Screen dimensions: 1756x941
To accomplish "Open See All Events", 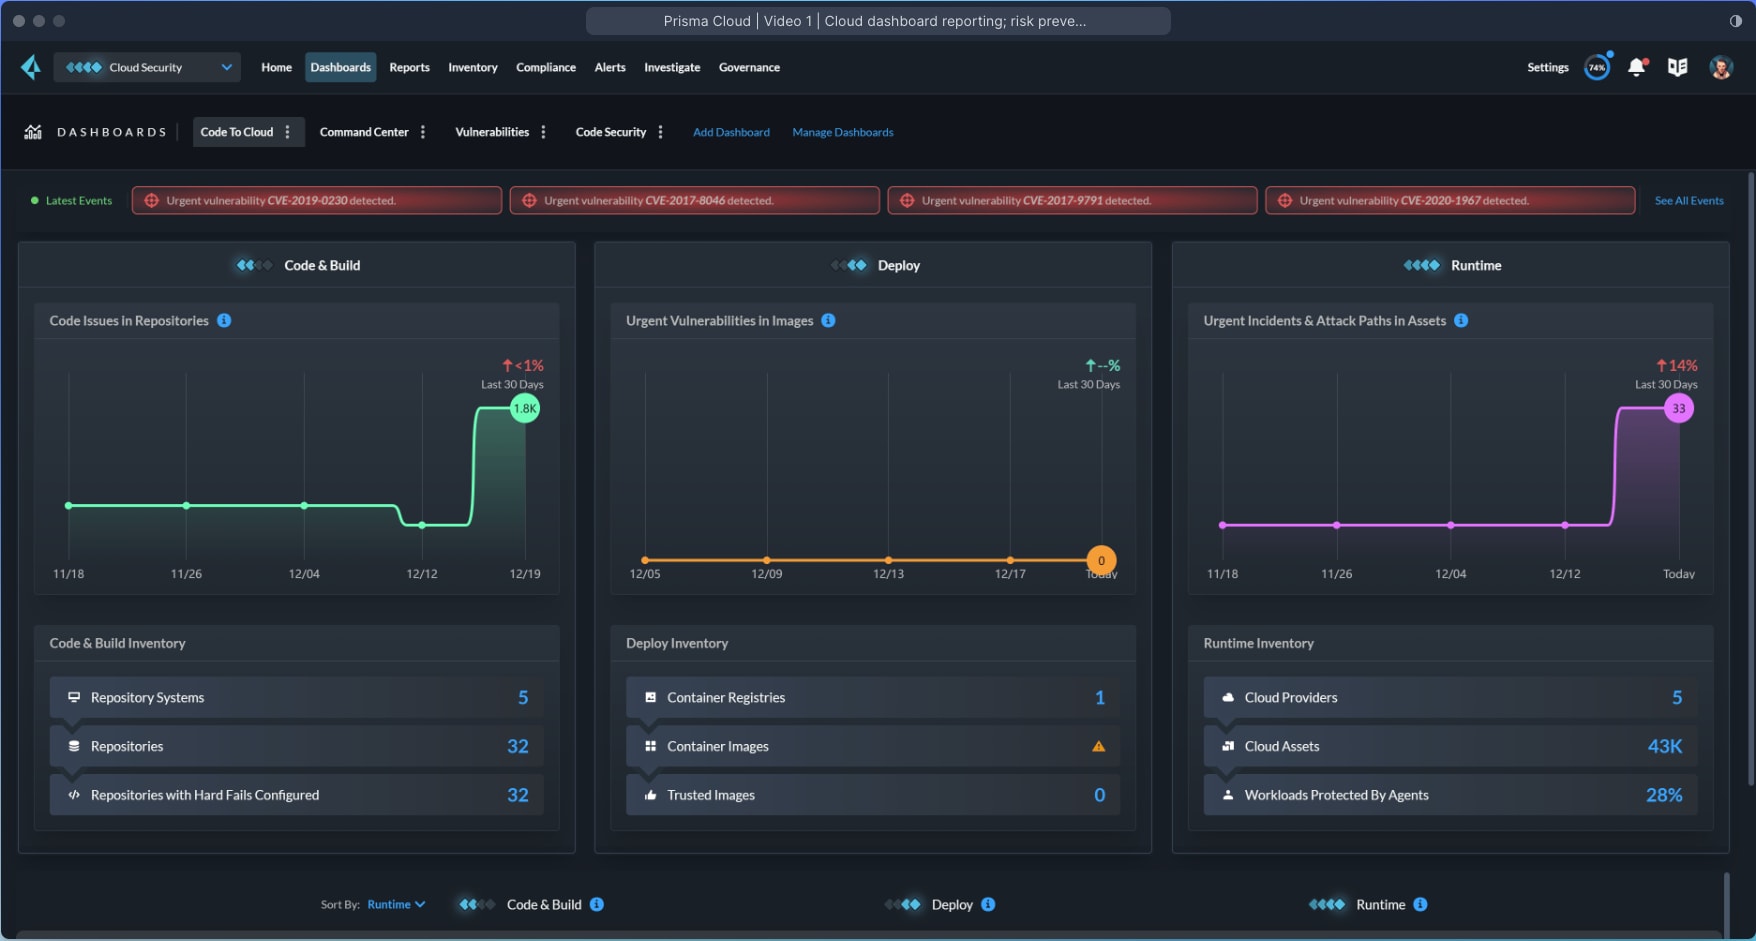I will 1689,200.
